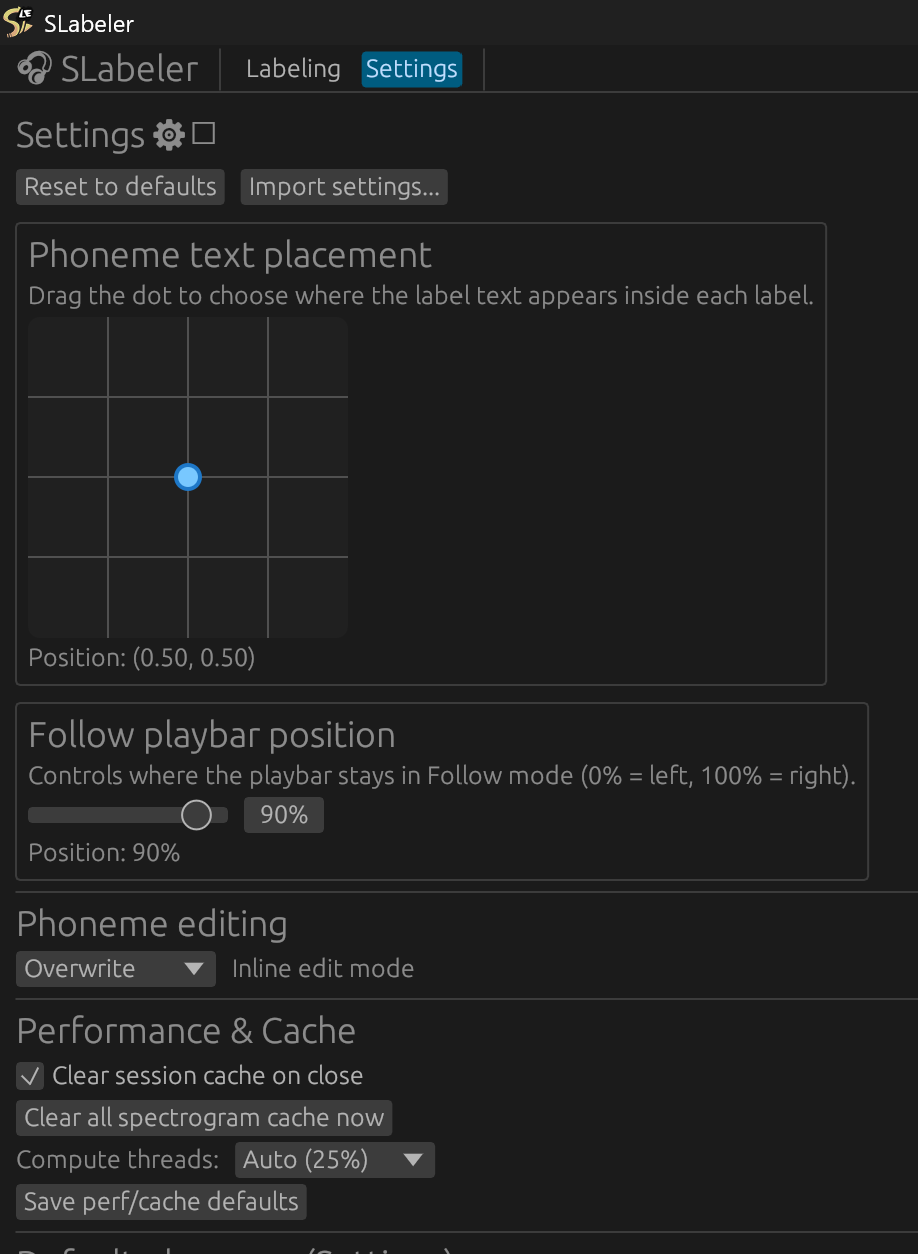Click the top-left grid intersection in placement pad
This screenshot has width=918, height=1254.
[x=108, y=397]
